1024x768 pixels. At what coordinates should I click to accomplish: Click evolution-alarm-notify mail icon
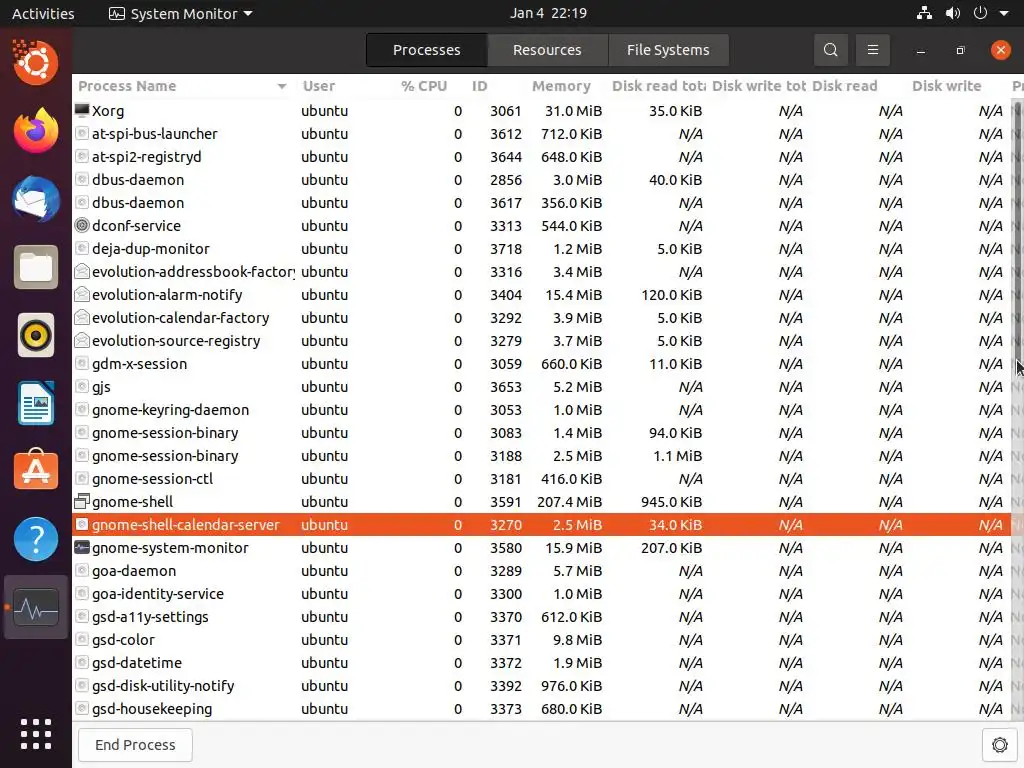82,295
